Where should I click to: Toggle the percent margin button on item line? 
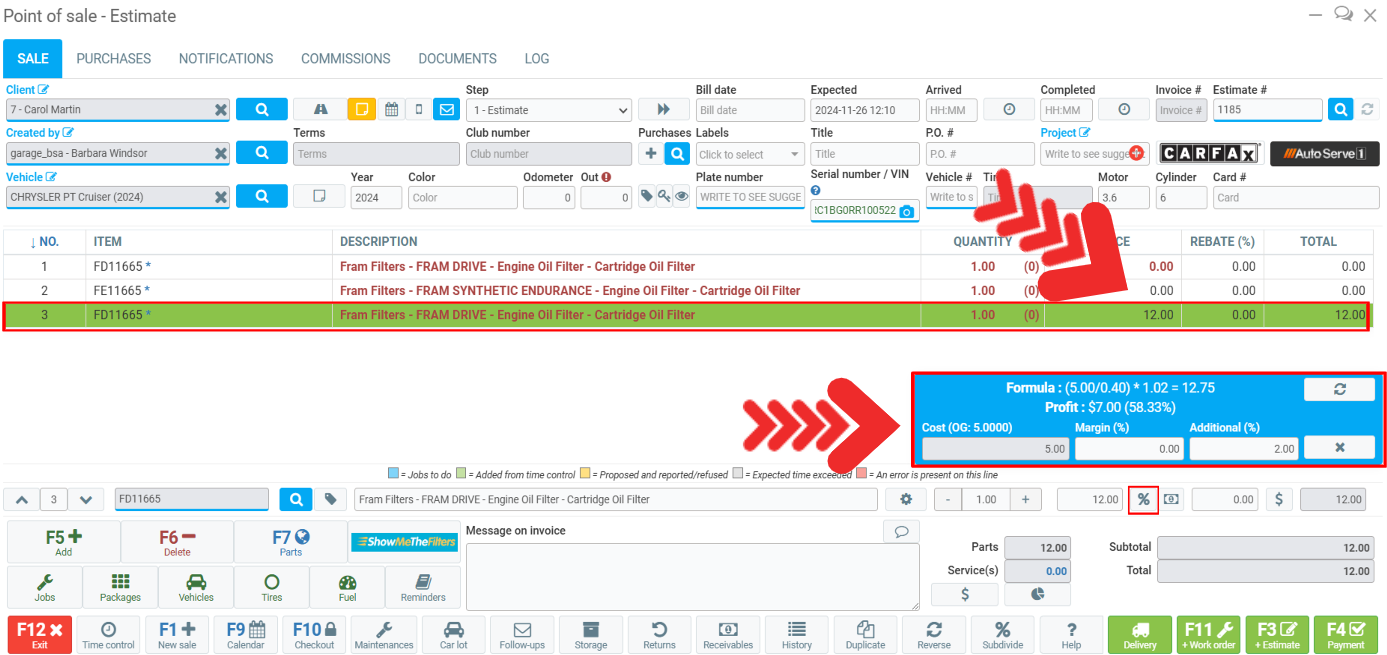[1143, 499]
